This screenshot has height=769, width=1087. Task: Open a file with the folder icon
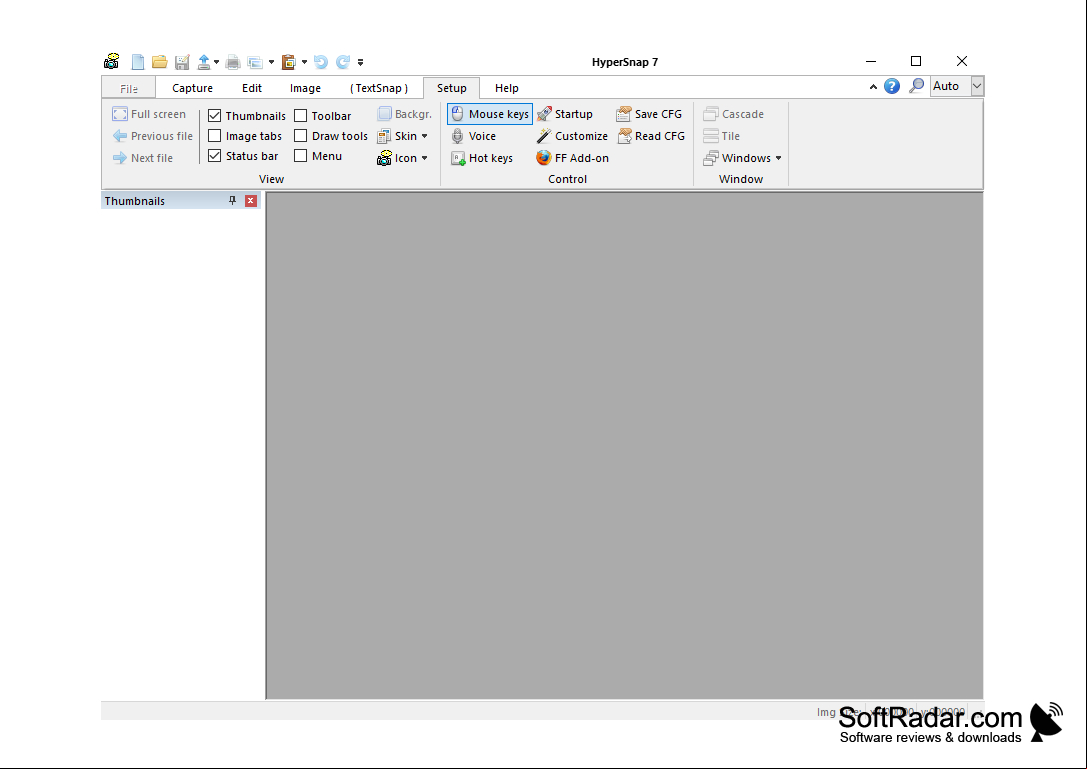pyautogui.click(x=159, y=62)
